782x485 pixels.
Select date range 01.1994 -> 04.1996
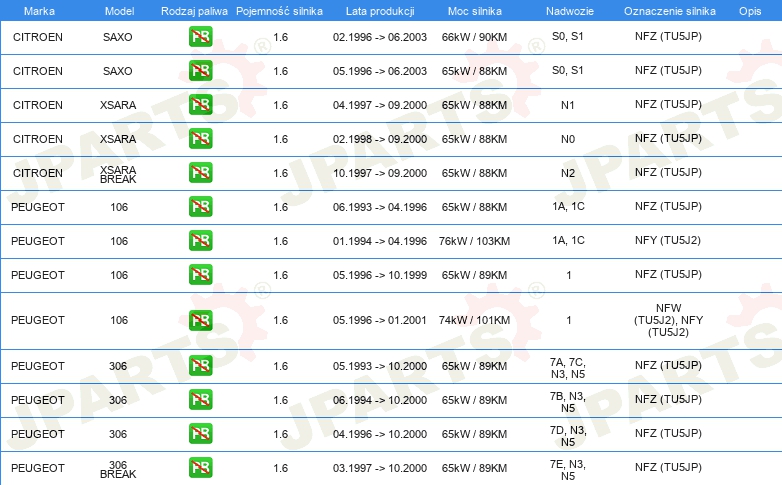click(x=380, y=241)
